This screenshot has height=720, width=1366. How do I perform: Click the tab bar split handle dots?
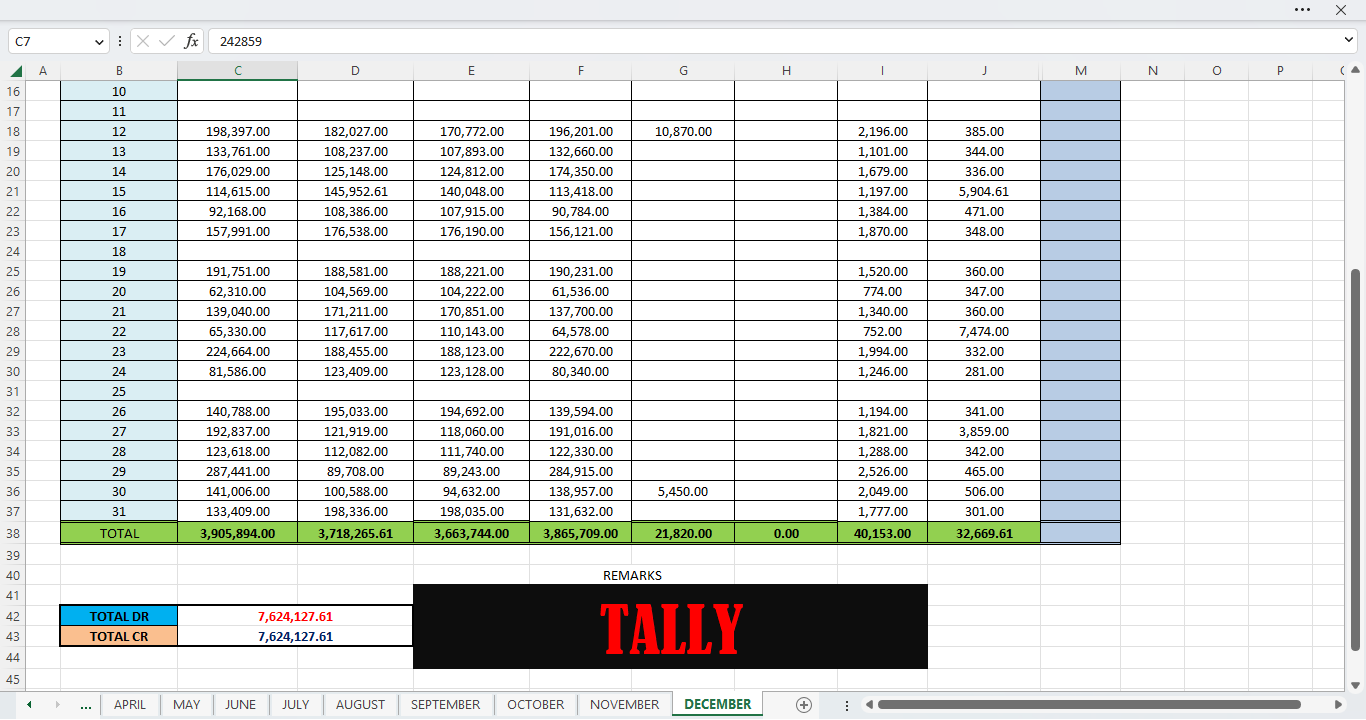(845, 705)
